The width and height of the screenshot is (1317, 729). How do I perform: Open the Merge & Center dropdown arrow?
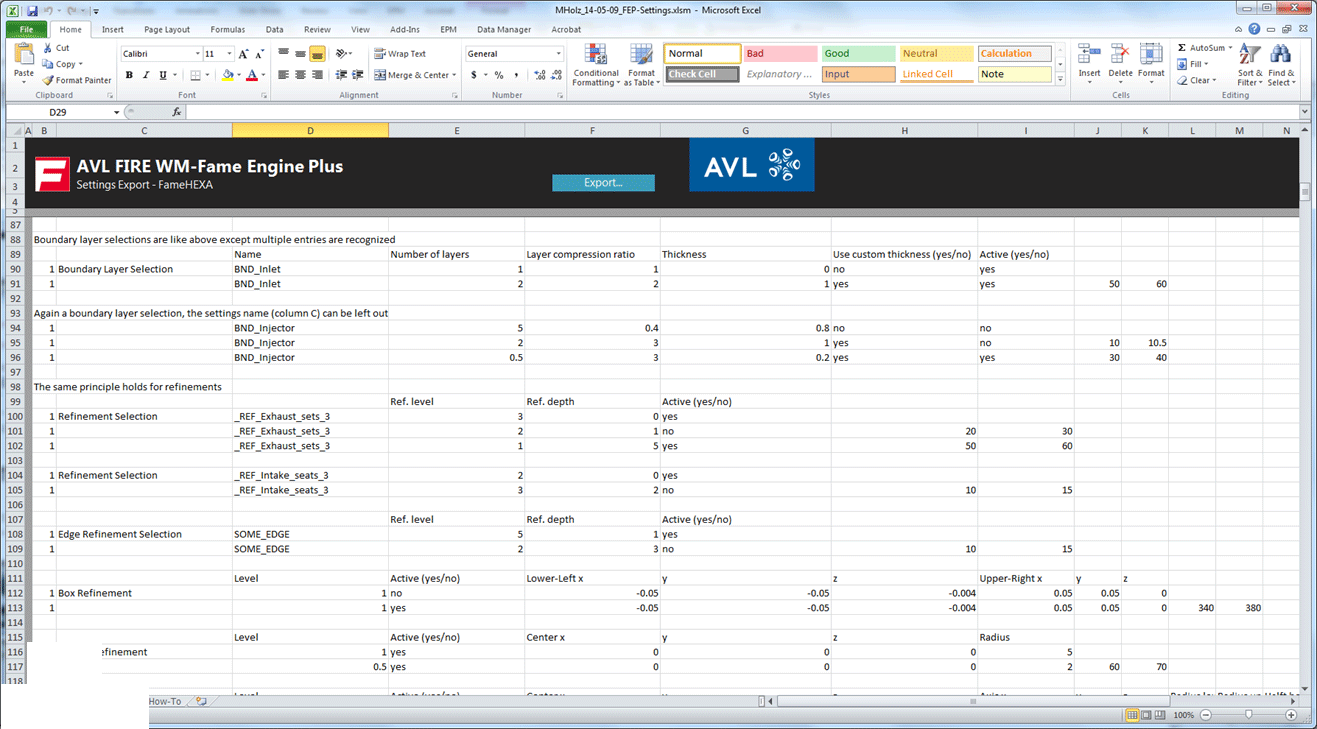(x=454, y=75)
